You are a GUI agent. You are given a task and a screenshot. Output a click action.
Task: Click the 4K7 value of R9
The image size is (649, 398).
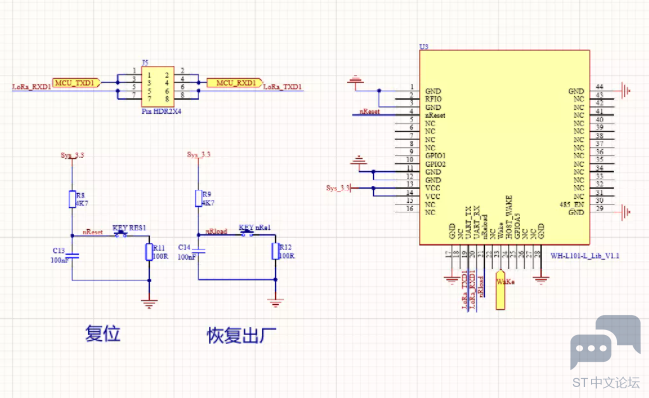tap(209, 203)
